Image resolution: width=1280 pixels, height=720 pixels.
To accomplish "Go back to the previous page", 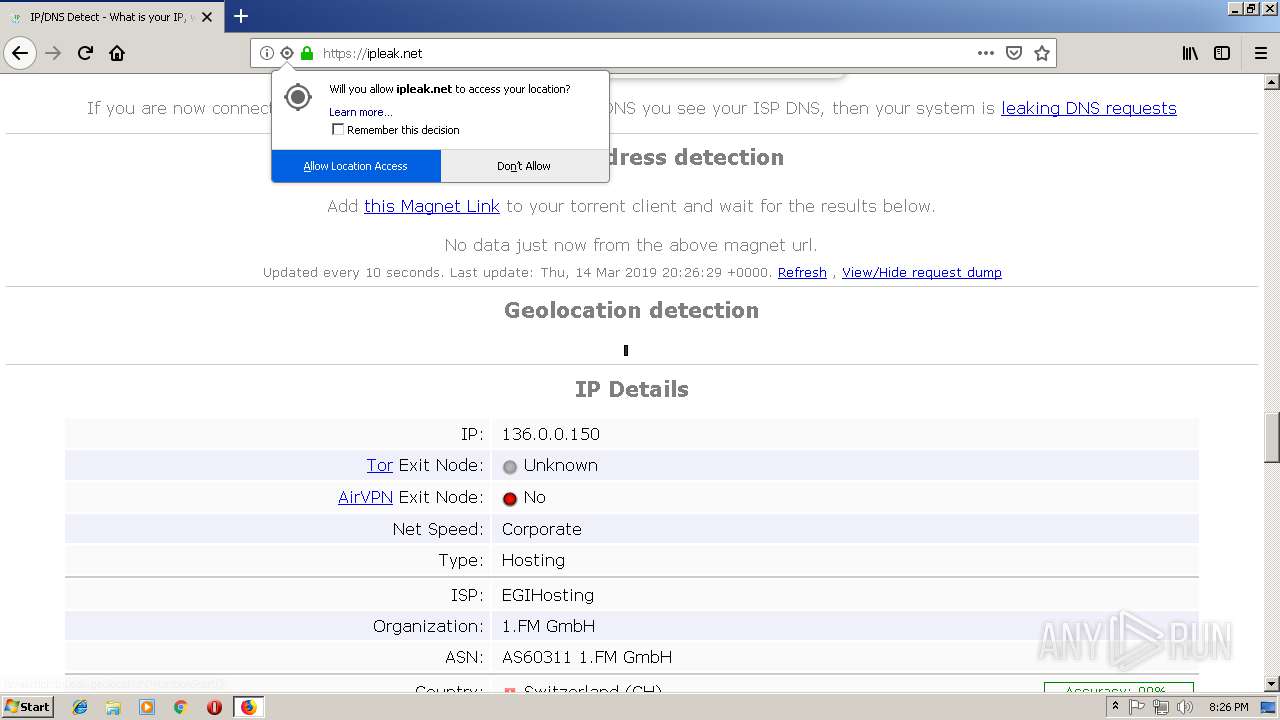I will [x=20, y=53].
